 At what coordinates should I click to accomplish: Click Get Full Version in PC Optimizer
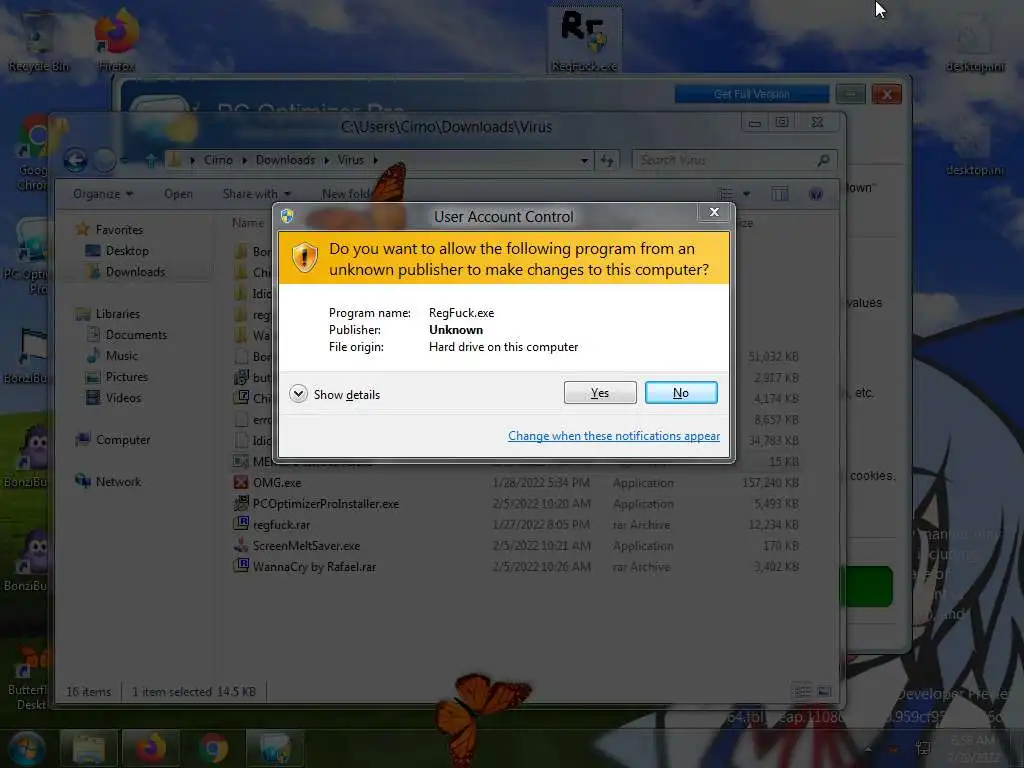coord(751,94)
